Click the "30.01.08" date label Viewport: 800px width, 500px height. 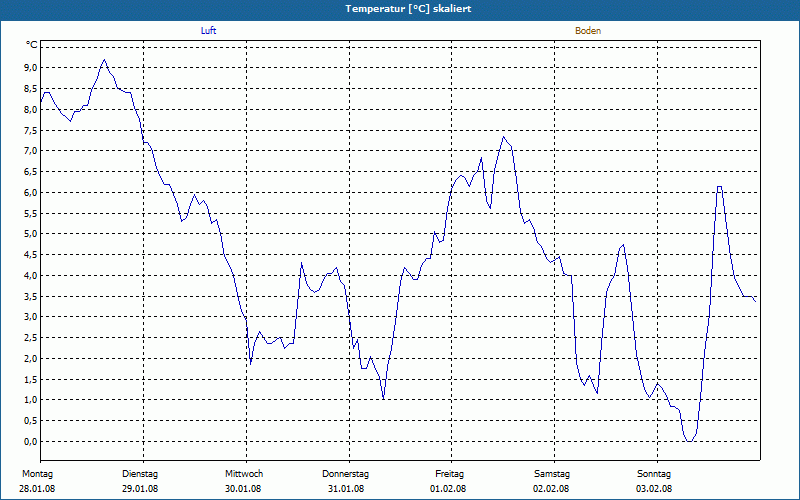pyautogui.click(x=243, y=489)
